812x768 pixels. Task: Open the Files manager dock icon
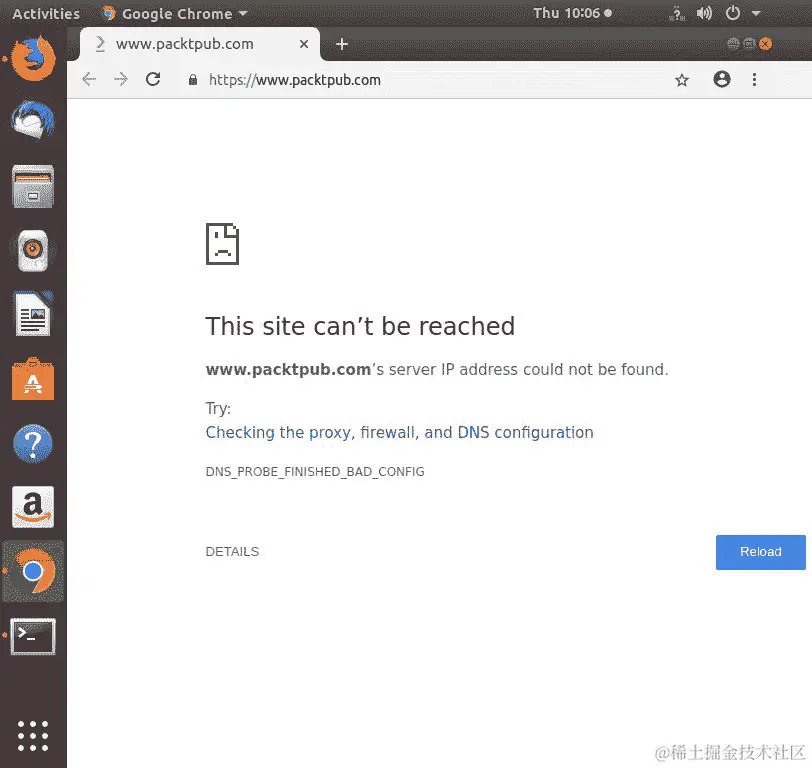point(33,186)
